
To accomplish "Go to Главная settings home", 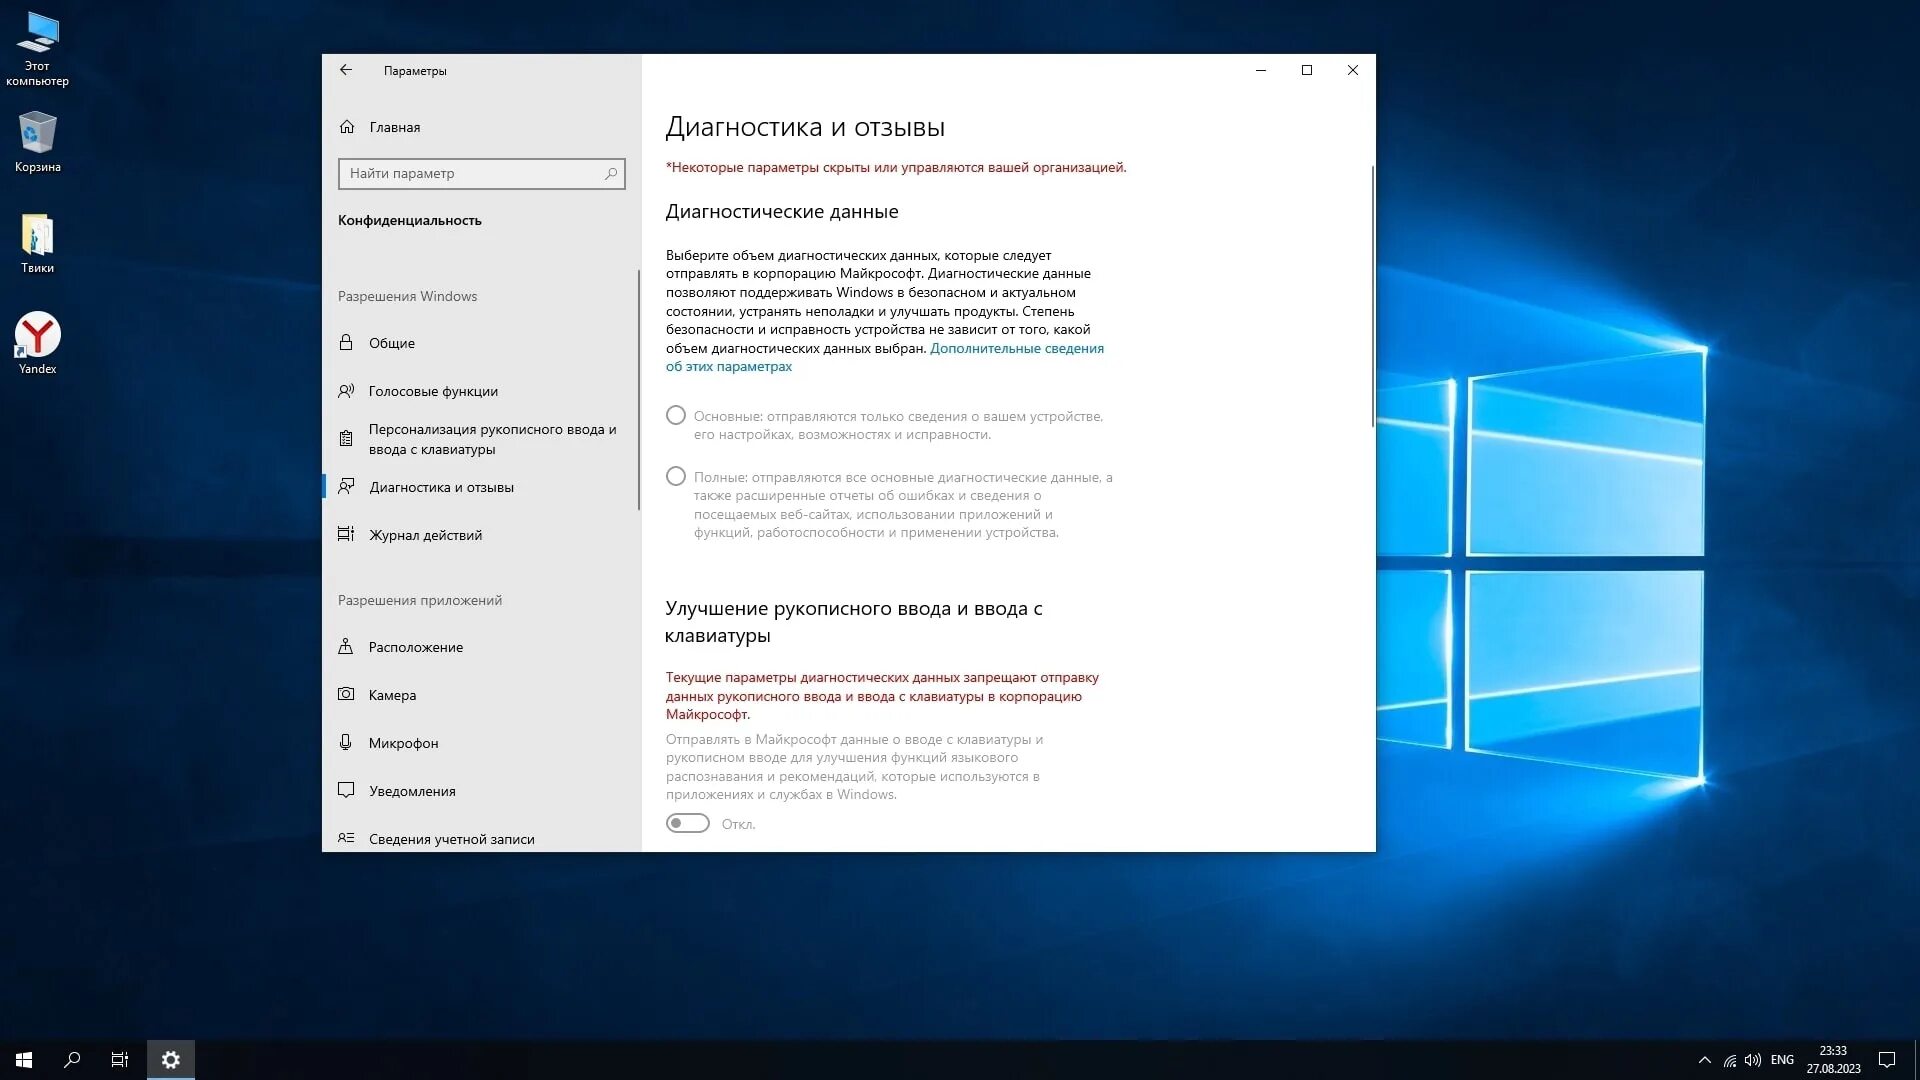I will [480, 127].
